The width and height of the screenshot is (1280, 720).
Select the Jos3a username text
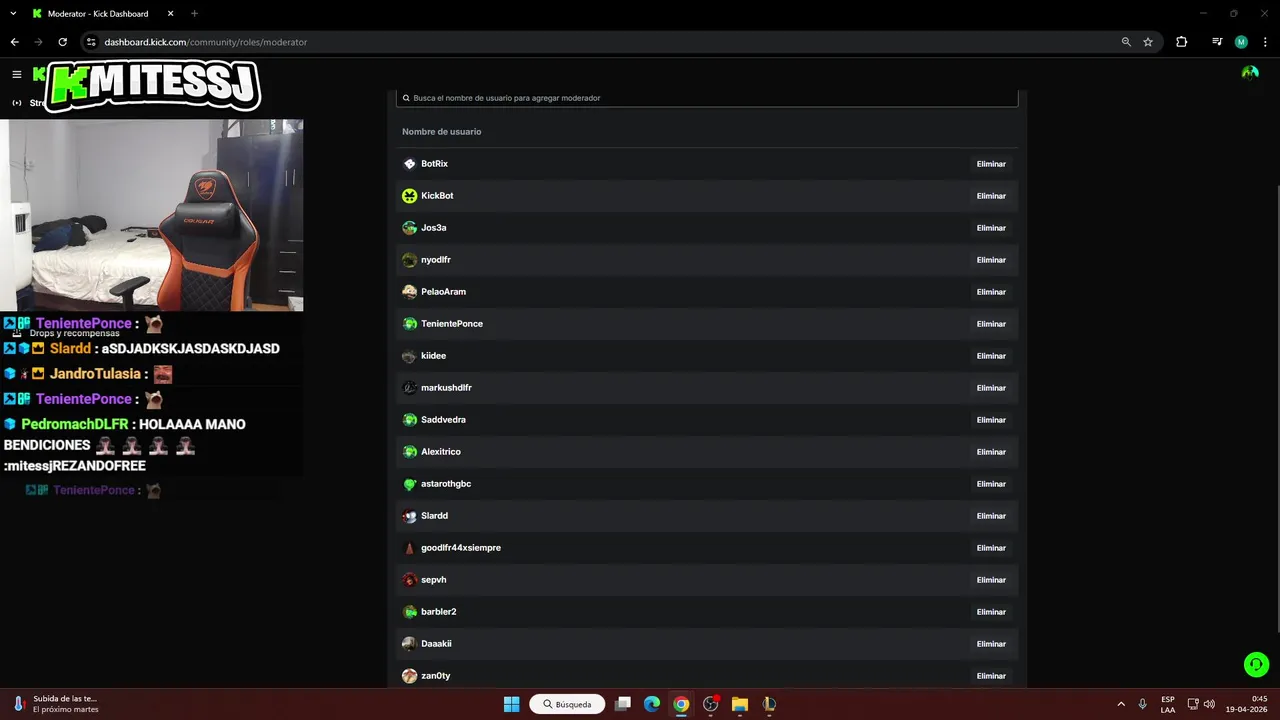tap(434, 228)
